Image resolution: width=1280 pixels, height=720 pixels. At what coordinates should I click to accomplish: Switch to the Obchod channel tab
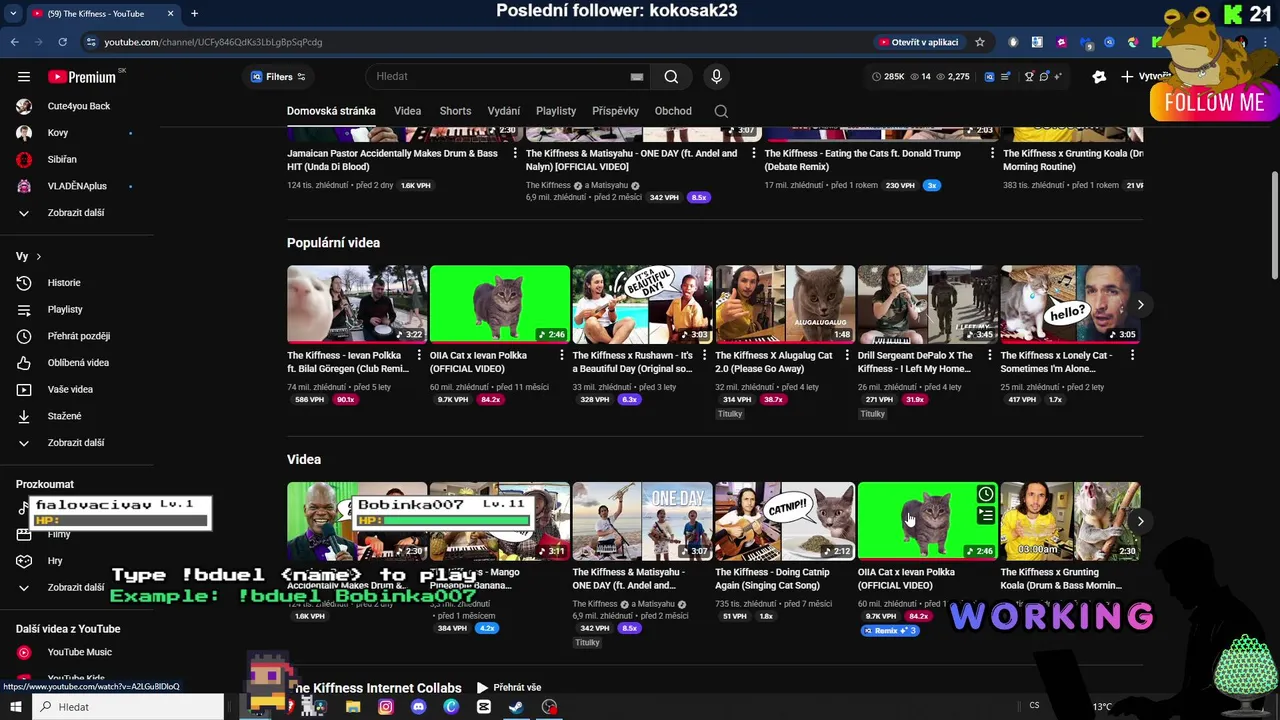coord(673,111)
